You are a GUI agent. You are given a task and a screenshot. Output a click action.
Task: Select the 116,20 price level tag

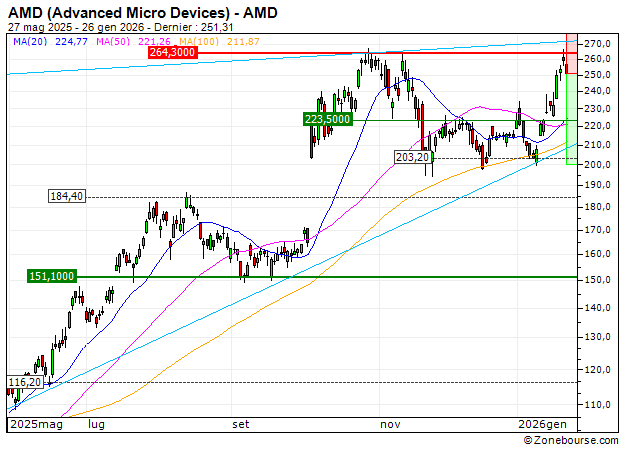(26, 382)
